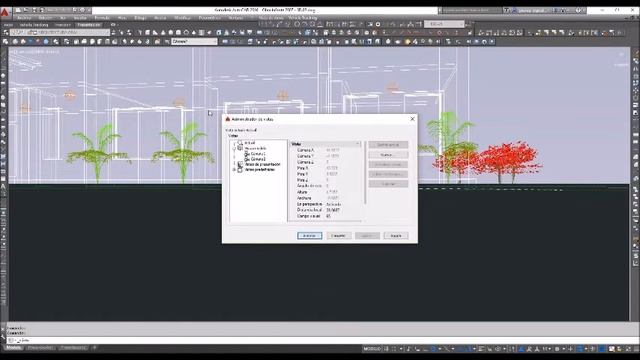Screen dimensions: 640x360
Task: Open the AutoCAD application menu logo
Action: pyautogui.click(x=5, y=13)
